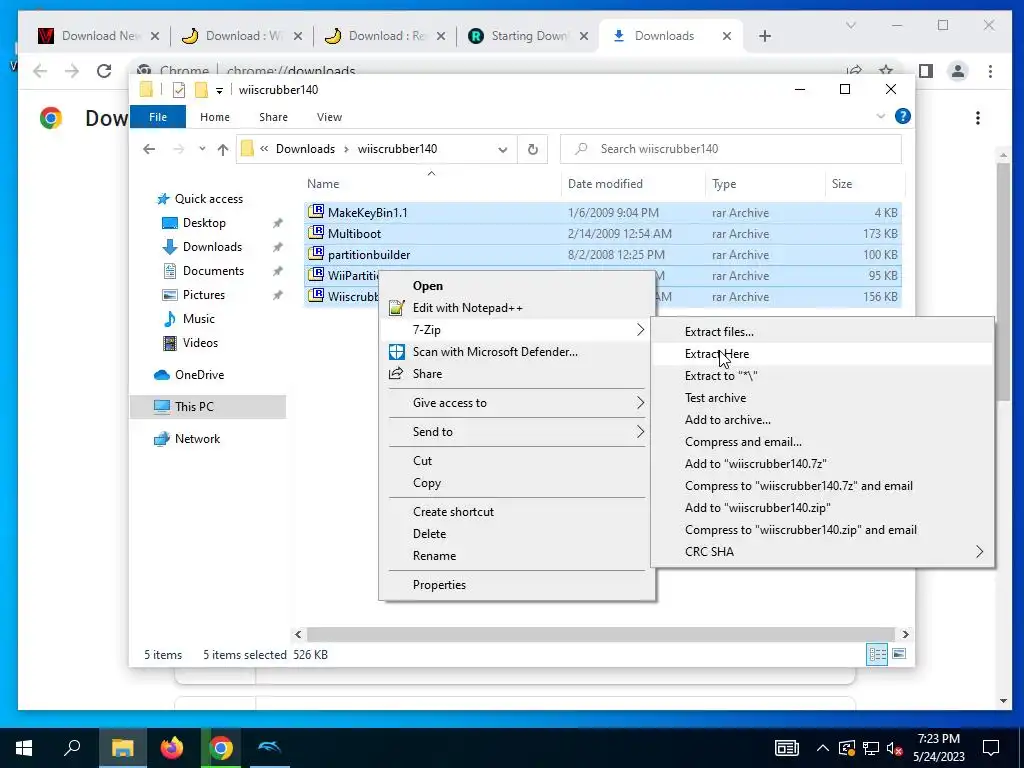Click the Search wiiscrubber140 field
This screenshot has width=1024, height=768.
click(731, 149)
